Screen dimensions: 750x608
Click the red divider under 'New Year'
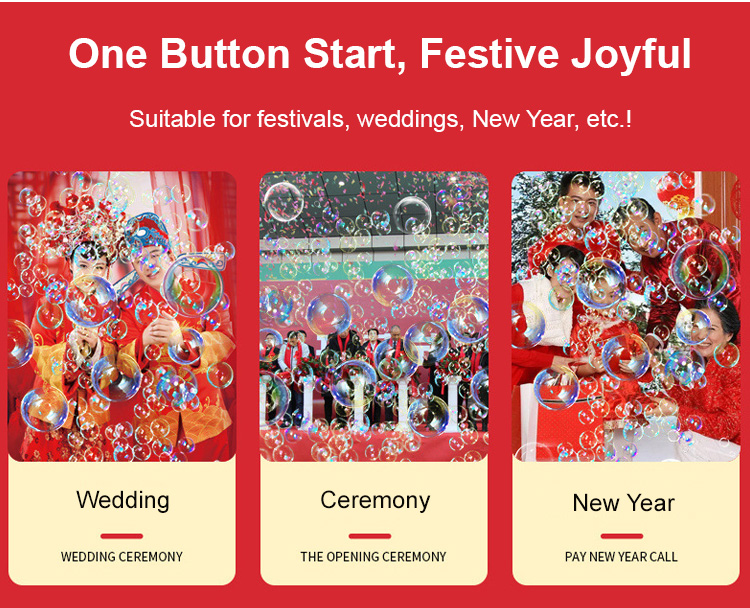tap(622, 536)
